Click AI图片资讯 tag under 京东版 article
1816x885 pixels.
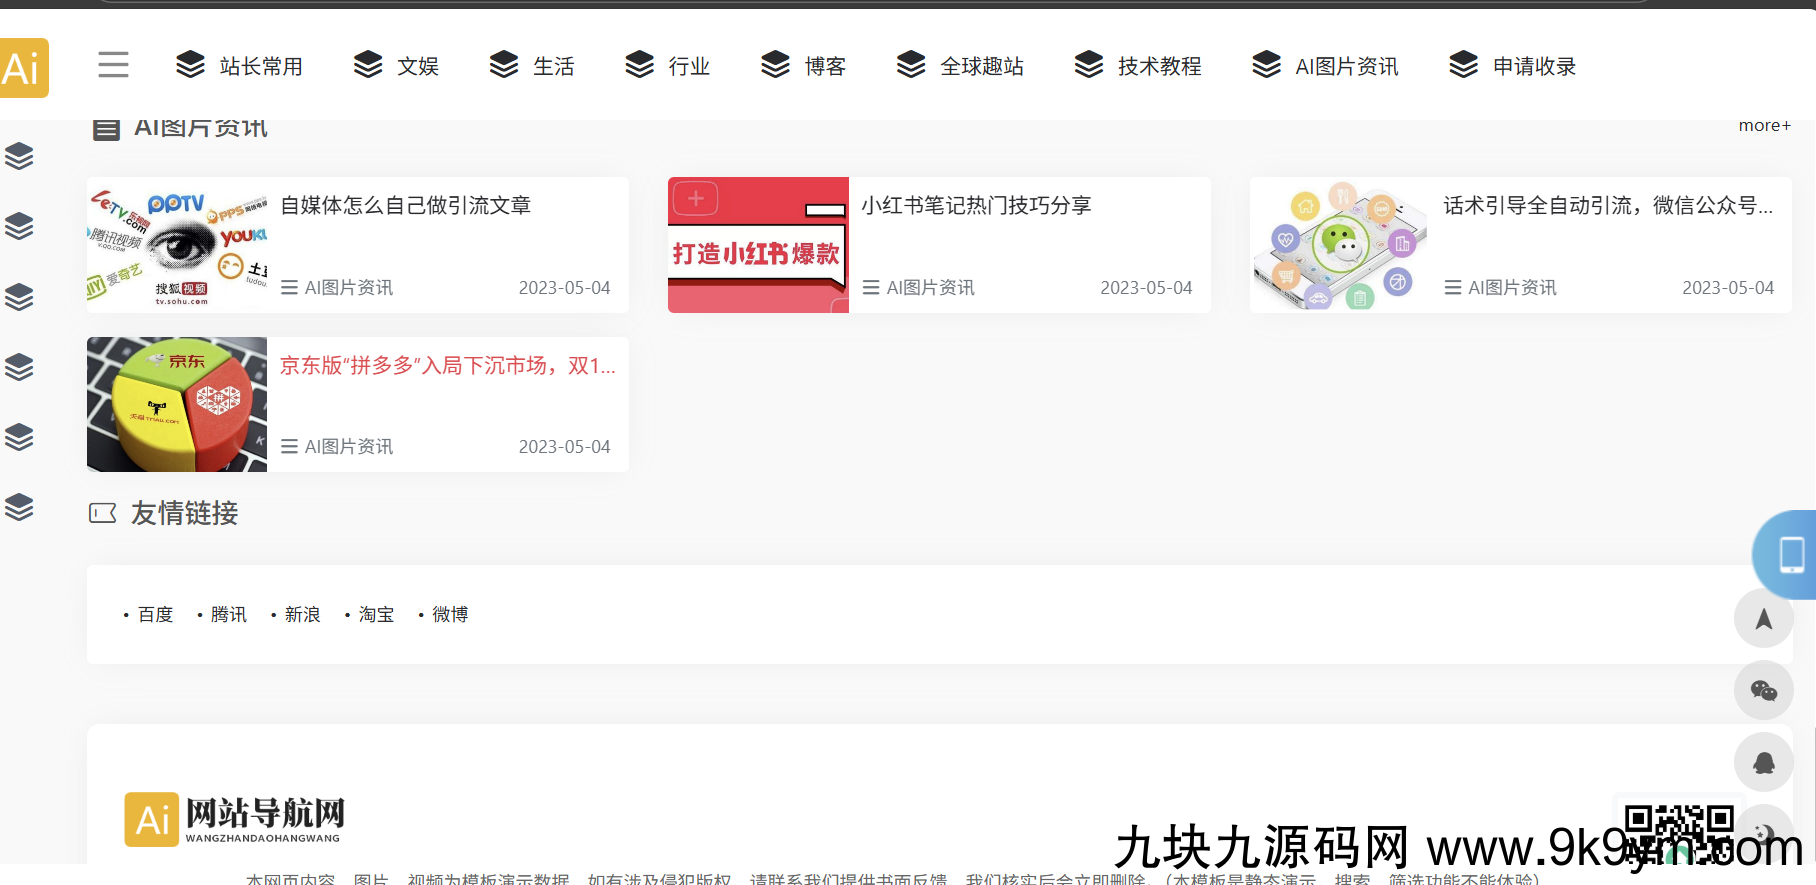pyautogui.click(x=348, y=447)
